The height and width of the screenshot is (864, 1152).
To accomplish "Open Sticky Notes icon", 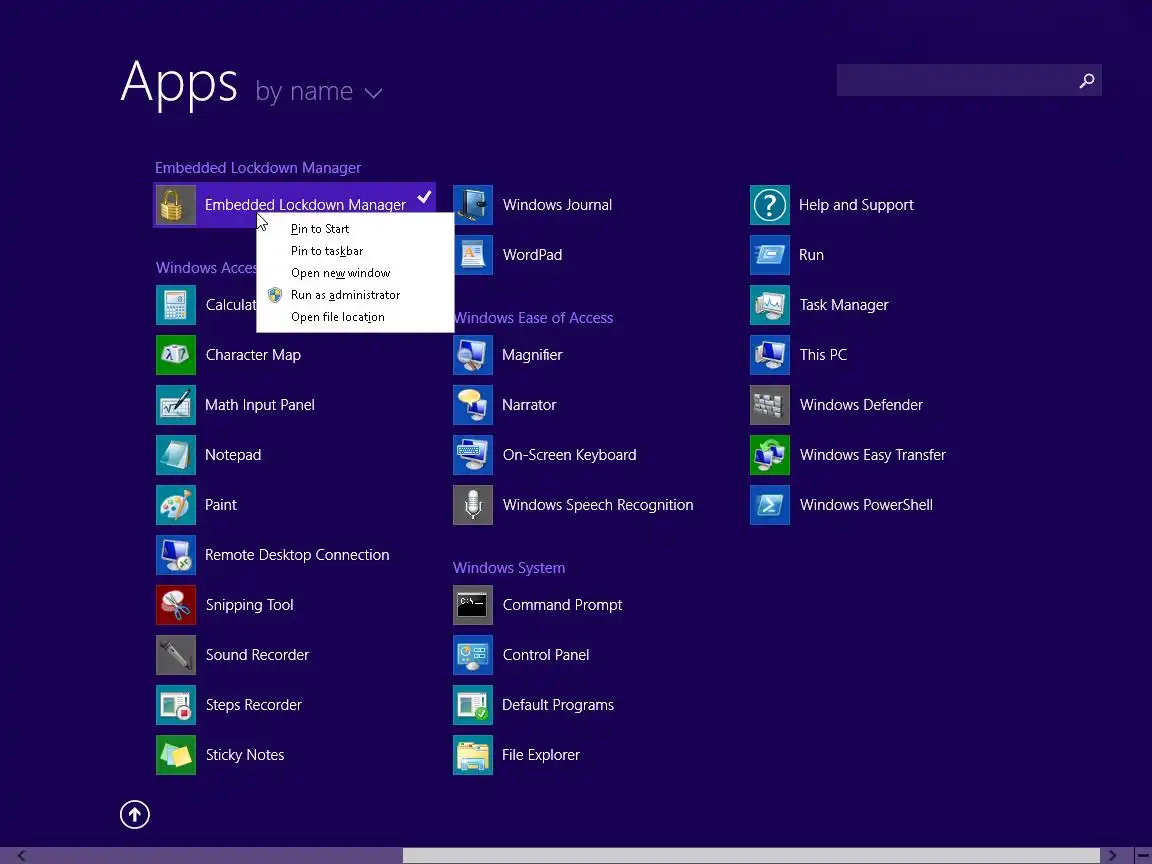I will point(176,755).
